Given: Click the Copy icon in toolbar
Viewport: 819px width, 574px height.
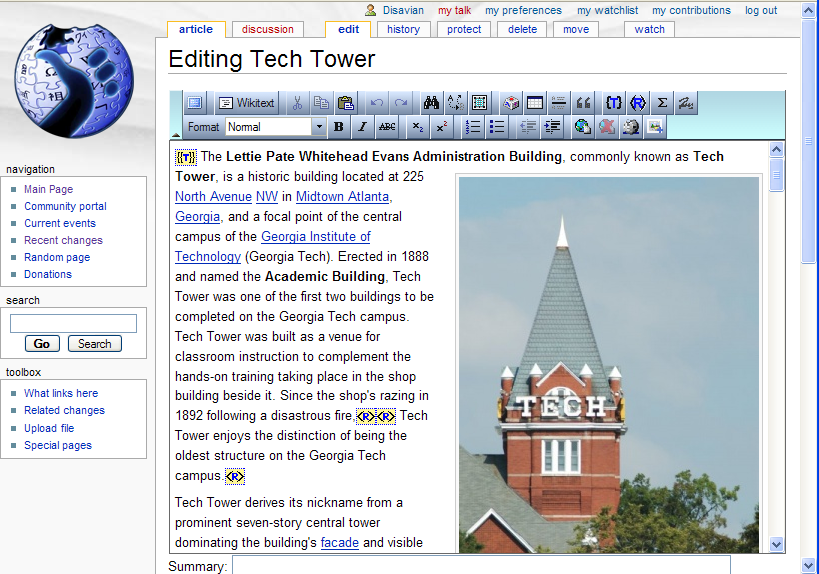Looking at the screenshot, I should 321,103.
